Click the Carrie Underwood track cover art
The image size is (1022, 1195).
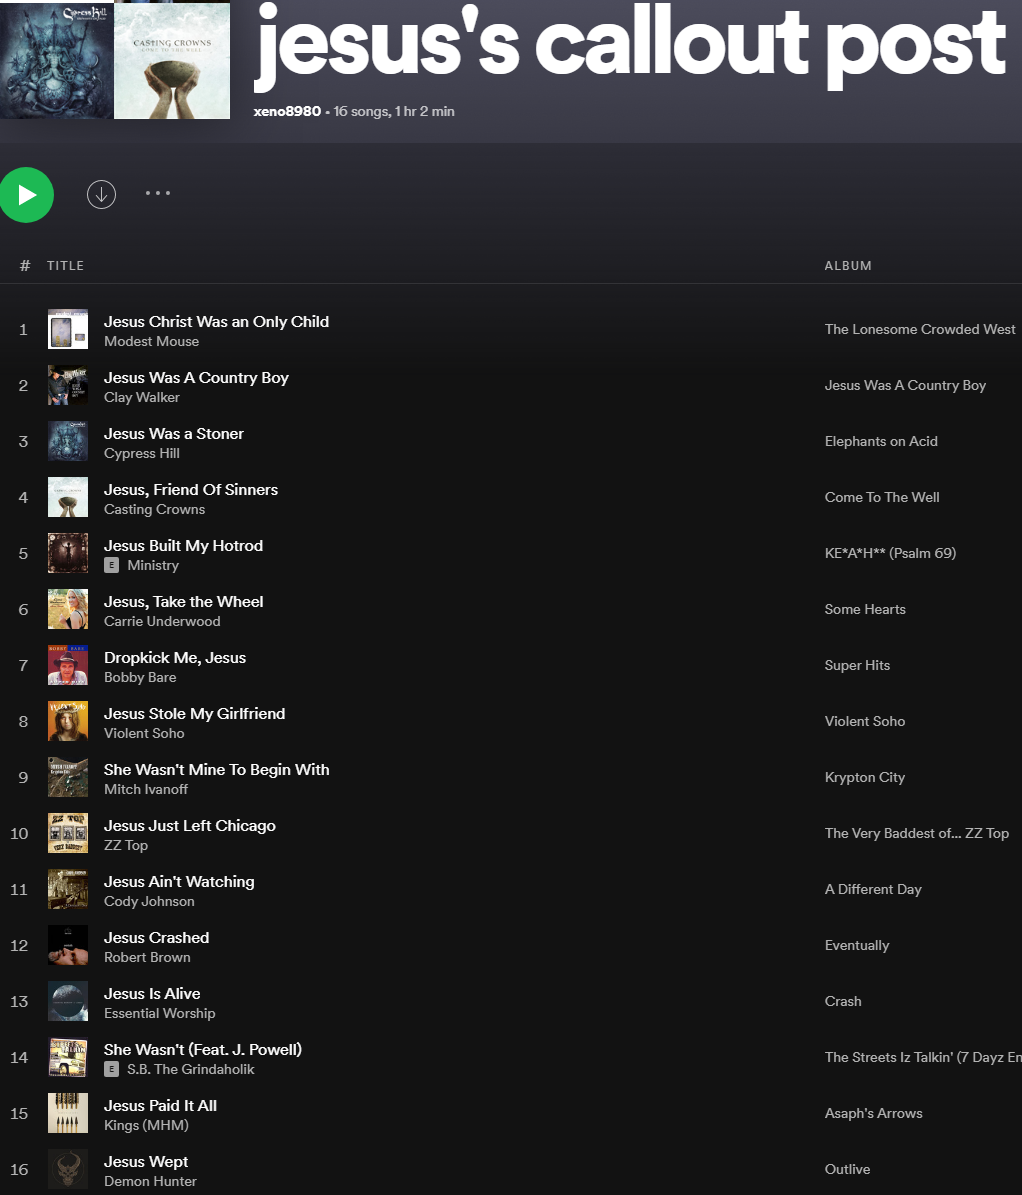68,609
